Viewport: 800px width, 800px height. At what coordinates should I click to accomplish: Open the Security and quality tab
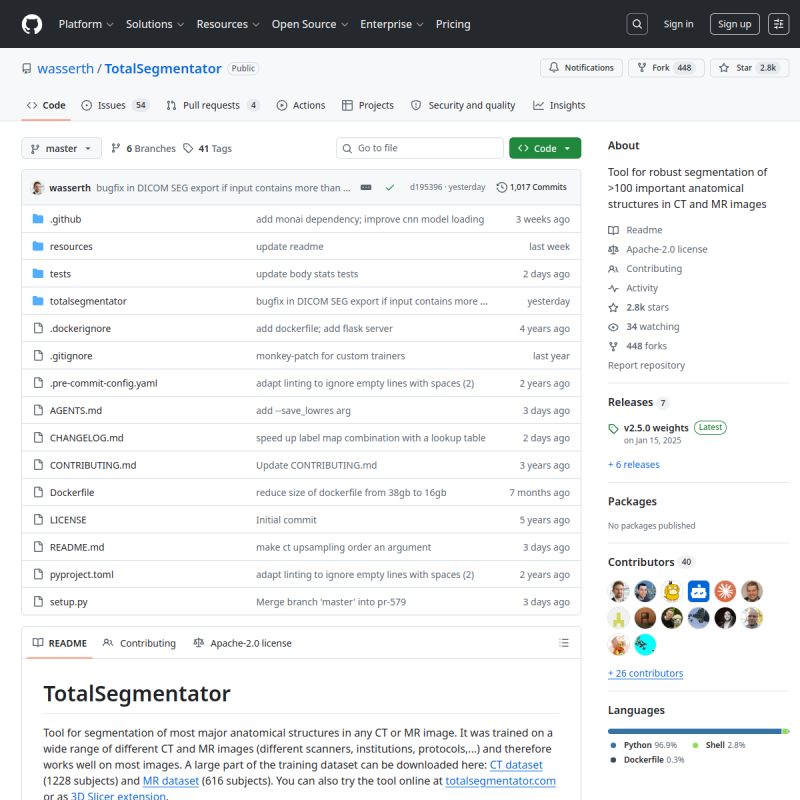463,105
